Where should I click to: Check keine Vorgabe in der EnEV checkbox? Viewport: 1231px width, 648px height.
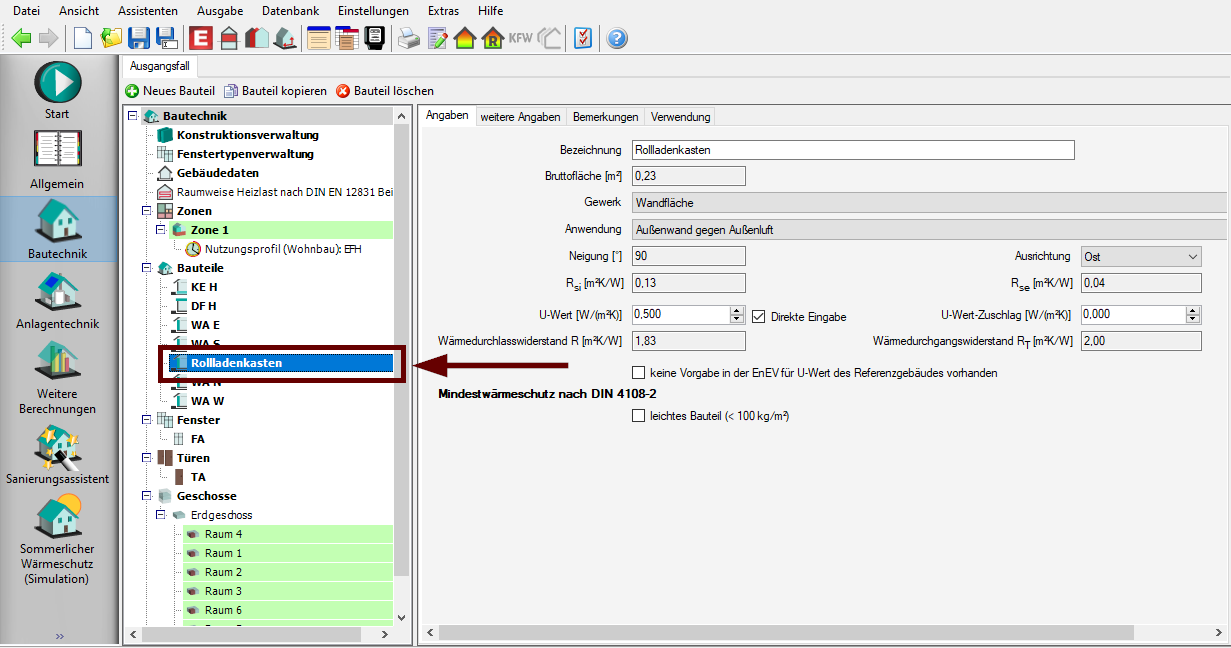[639, 373]
